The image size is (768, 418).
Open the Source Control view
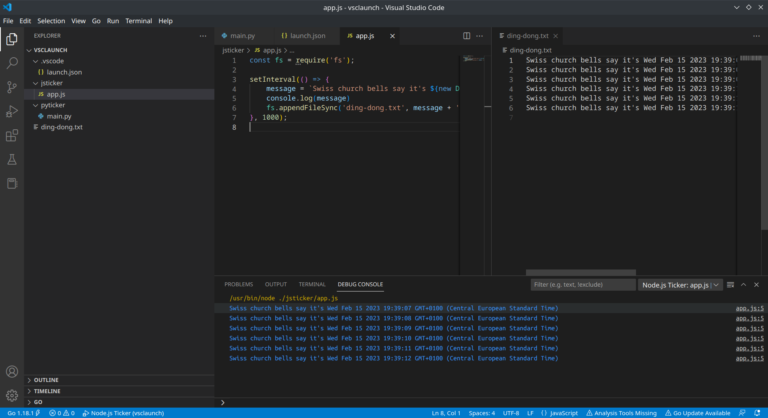tap(12, 87)
